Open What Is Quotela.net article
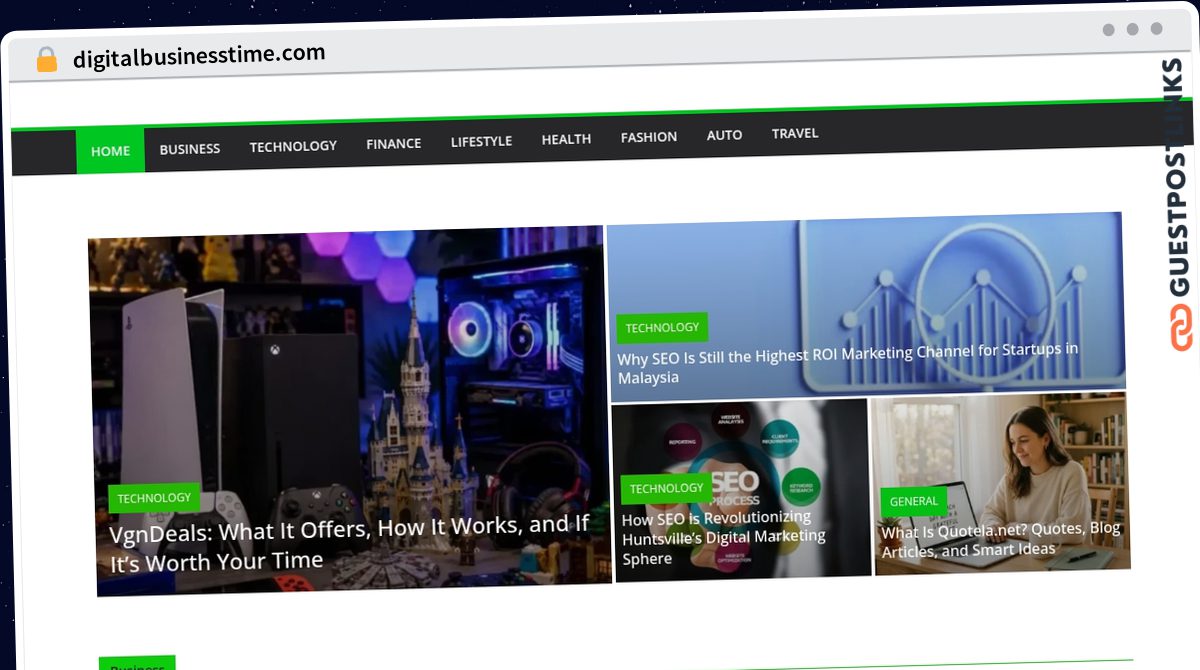Viewport: 1200px width, 670px height. tap(1001, 539)
